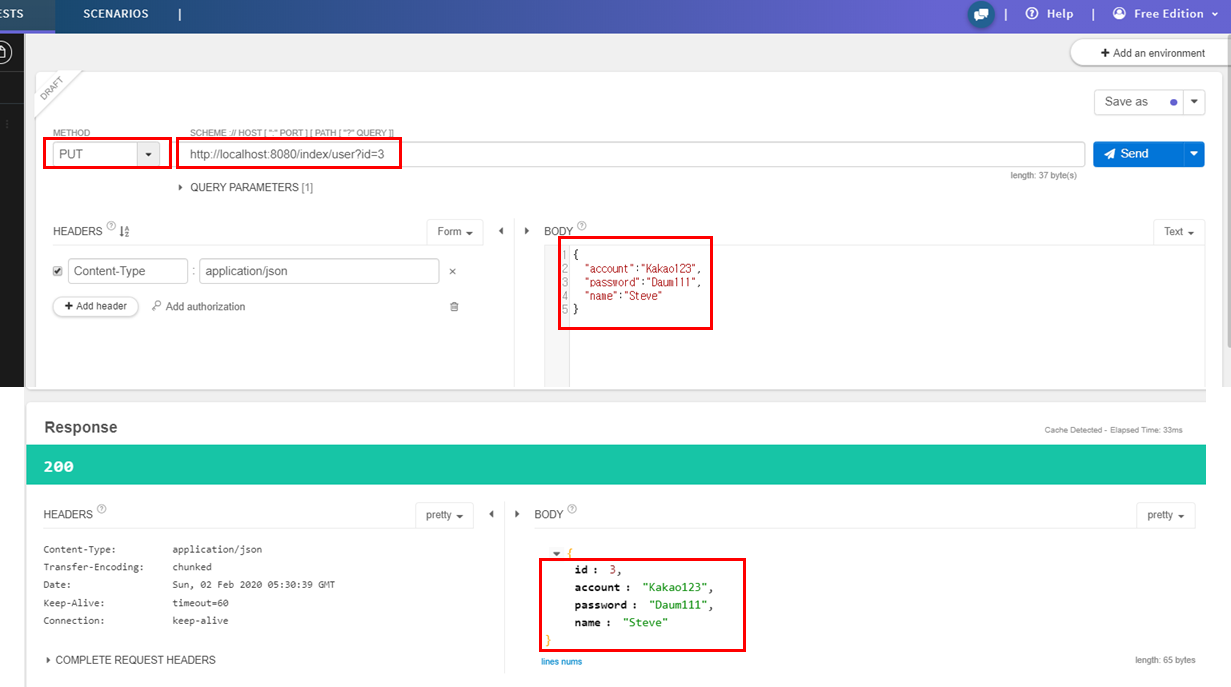Screen dimensions: 1231x687
Task: Collapse response headers pane with left arrow
Action: 491,514
